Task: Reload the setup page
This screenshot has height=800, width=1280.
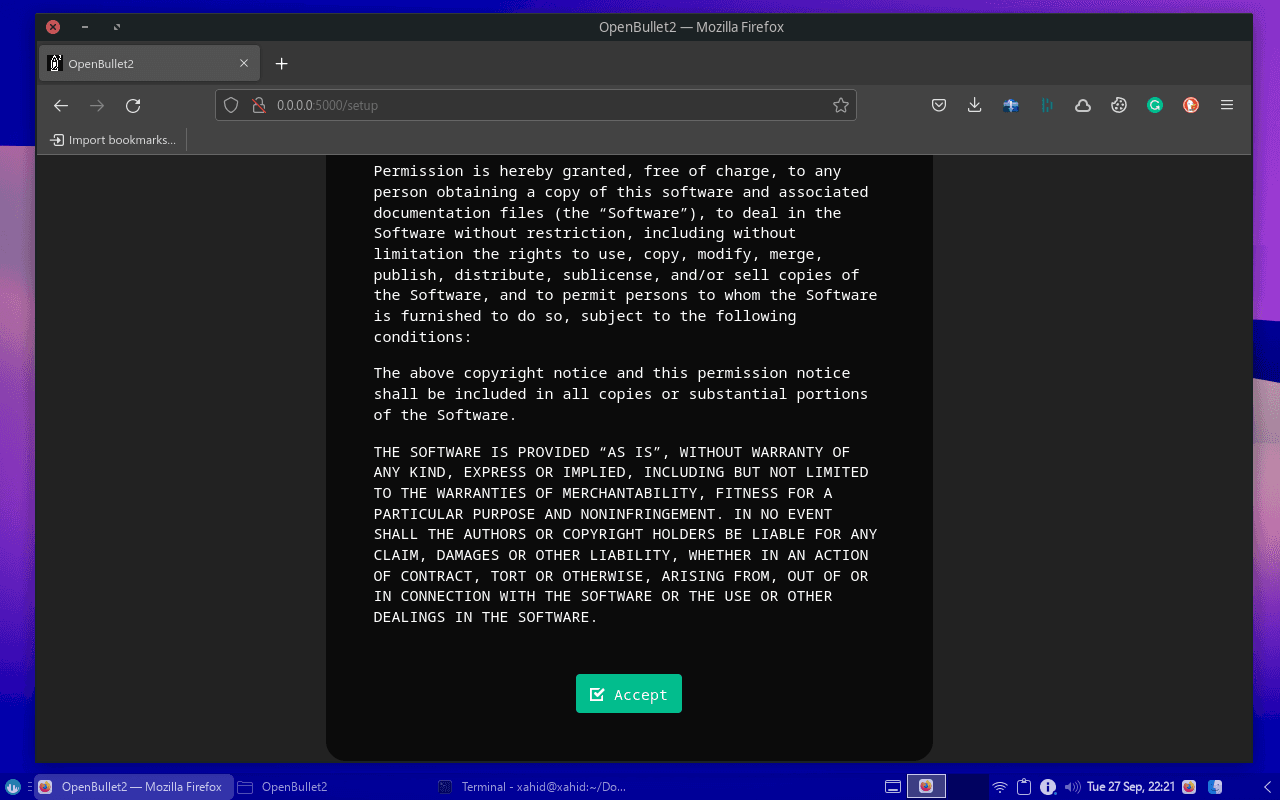Action: (133, 105)
